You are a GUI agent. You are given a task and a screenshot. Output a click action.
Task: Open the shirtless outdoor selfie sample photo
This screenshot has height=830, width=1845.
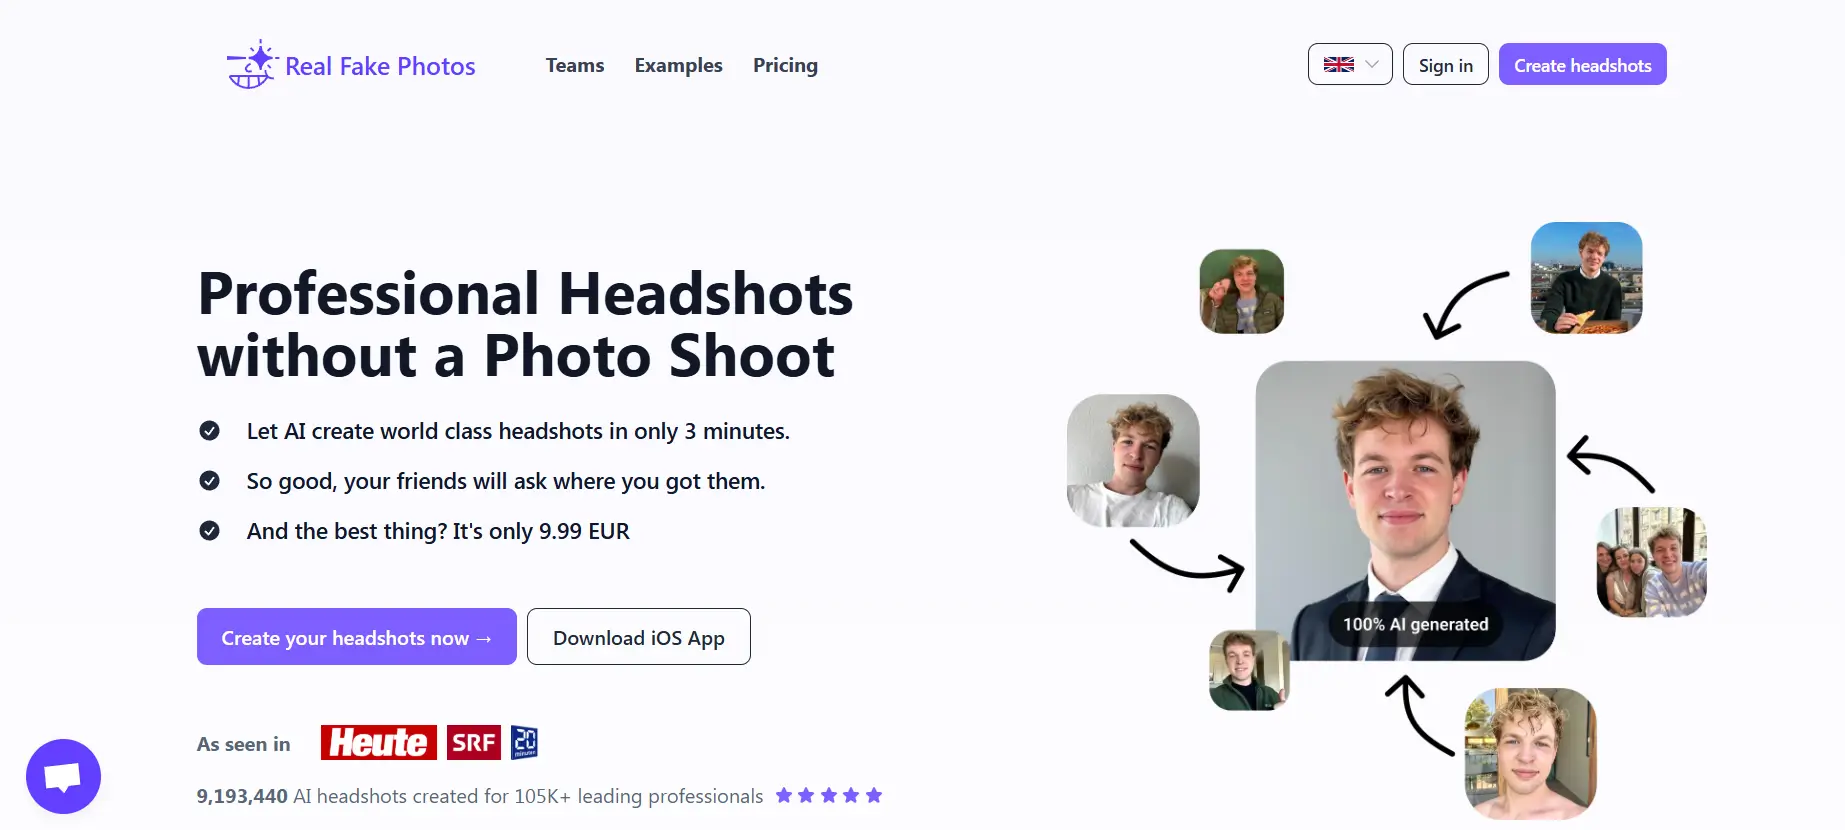(x=1531, y=754)
